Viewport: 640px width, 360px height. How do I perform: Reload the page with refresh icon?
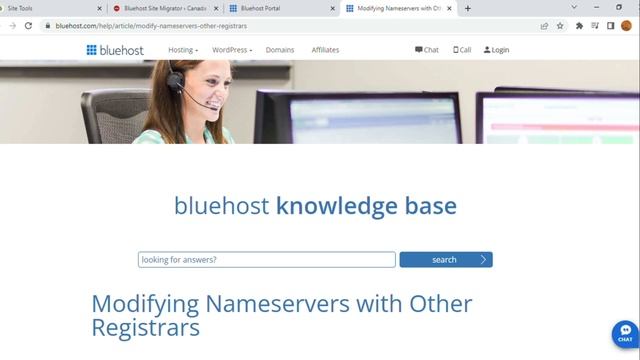(28, 26)
